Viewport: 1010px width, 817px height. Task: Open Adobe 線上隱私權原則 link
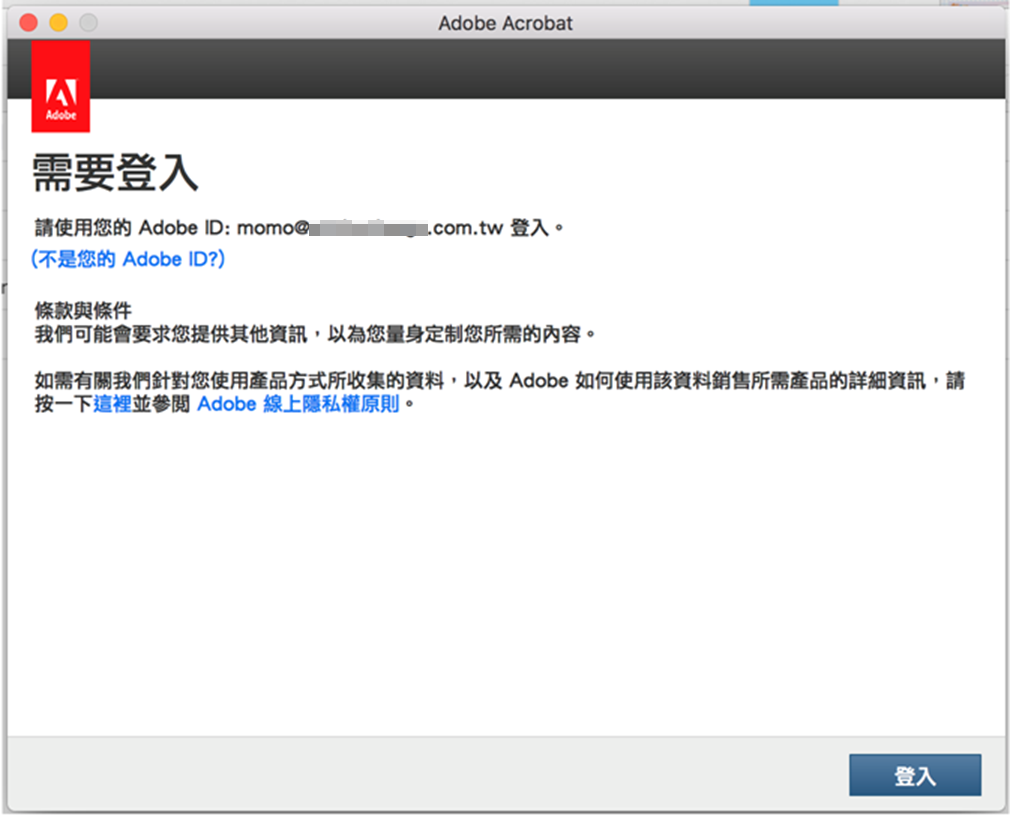pyautogui.click(x=298, y=404)
